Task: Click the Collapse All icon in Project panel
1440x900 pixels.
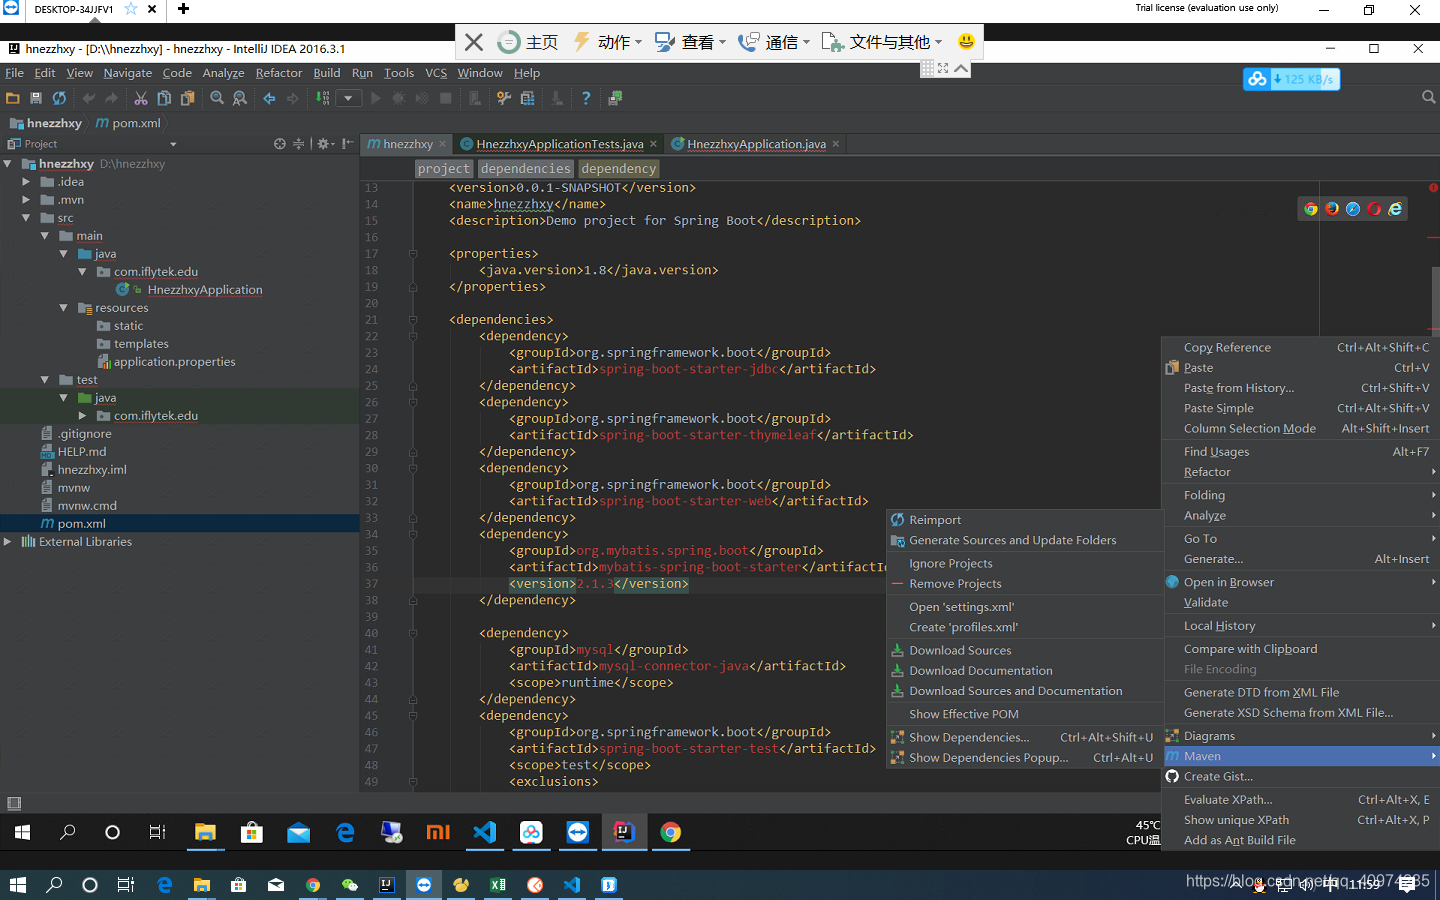Action: tap(298, 144)
